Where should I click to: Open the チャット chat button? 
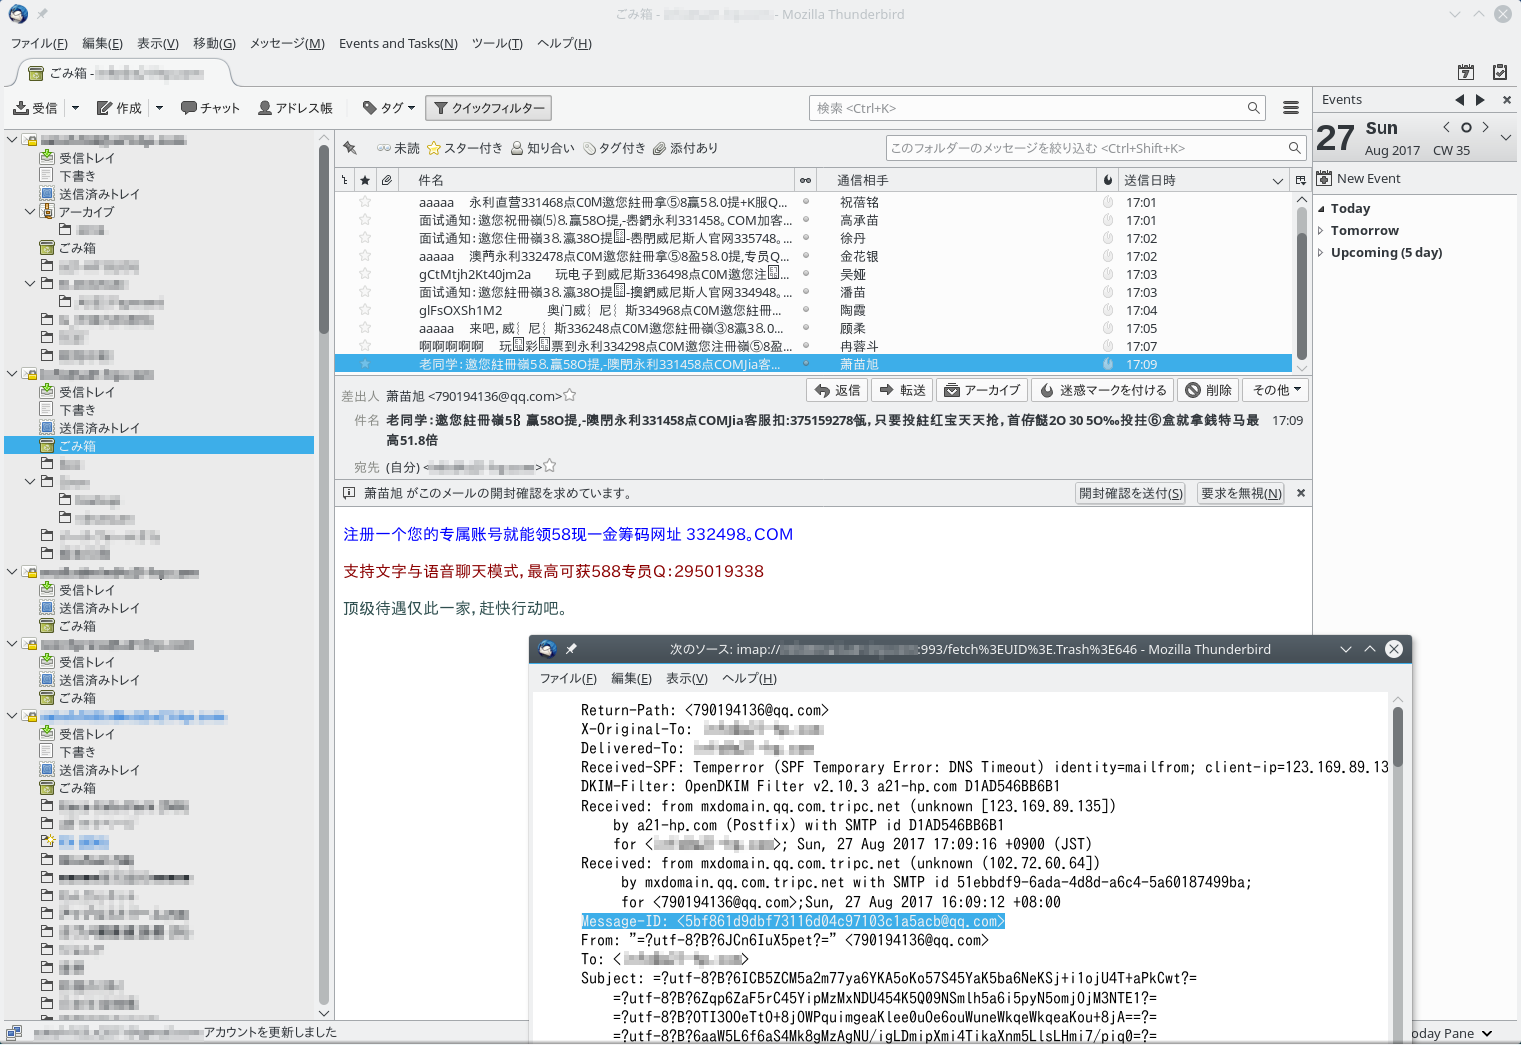[x=210, y=108]
